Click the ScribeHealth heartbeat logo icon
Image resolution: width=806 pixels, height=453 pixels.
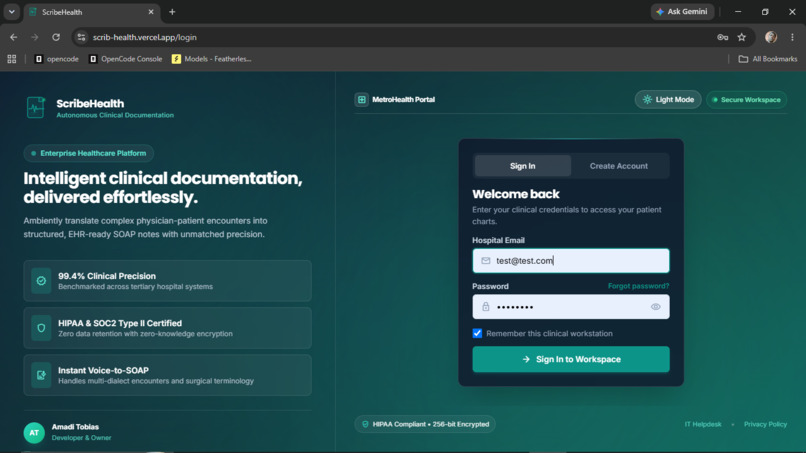click(x=35, y=107)
